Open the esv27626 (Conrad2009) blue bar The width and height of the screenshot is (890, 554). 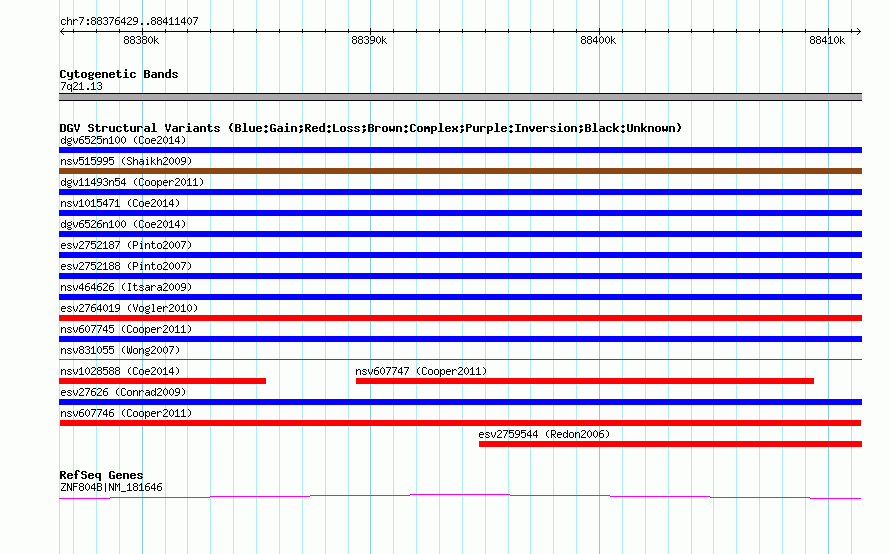pyautogui.click(x=460, y=402)
